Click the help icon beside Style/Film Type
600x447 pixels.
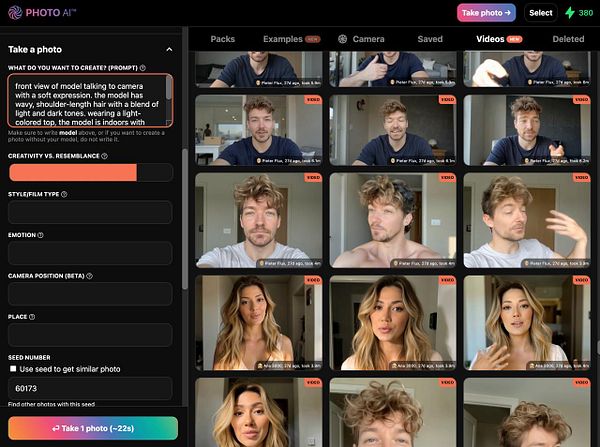click(64, 194)
